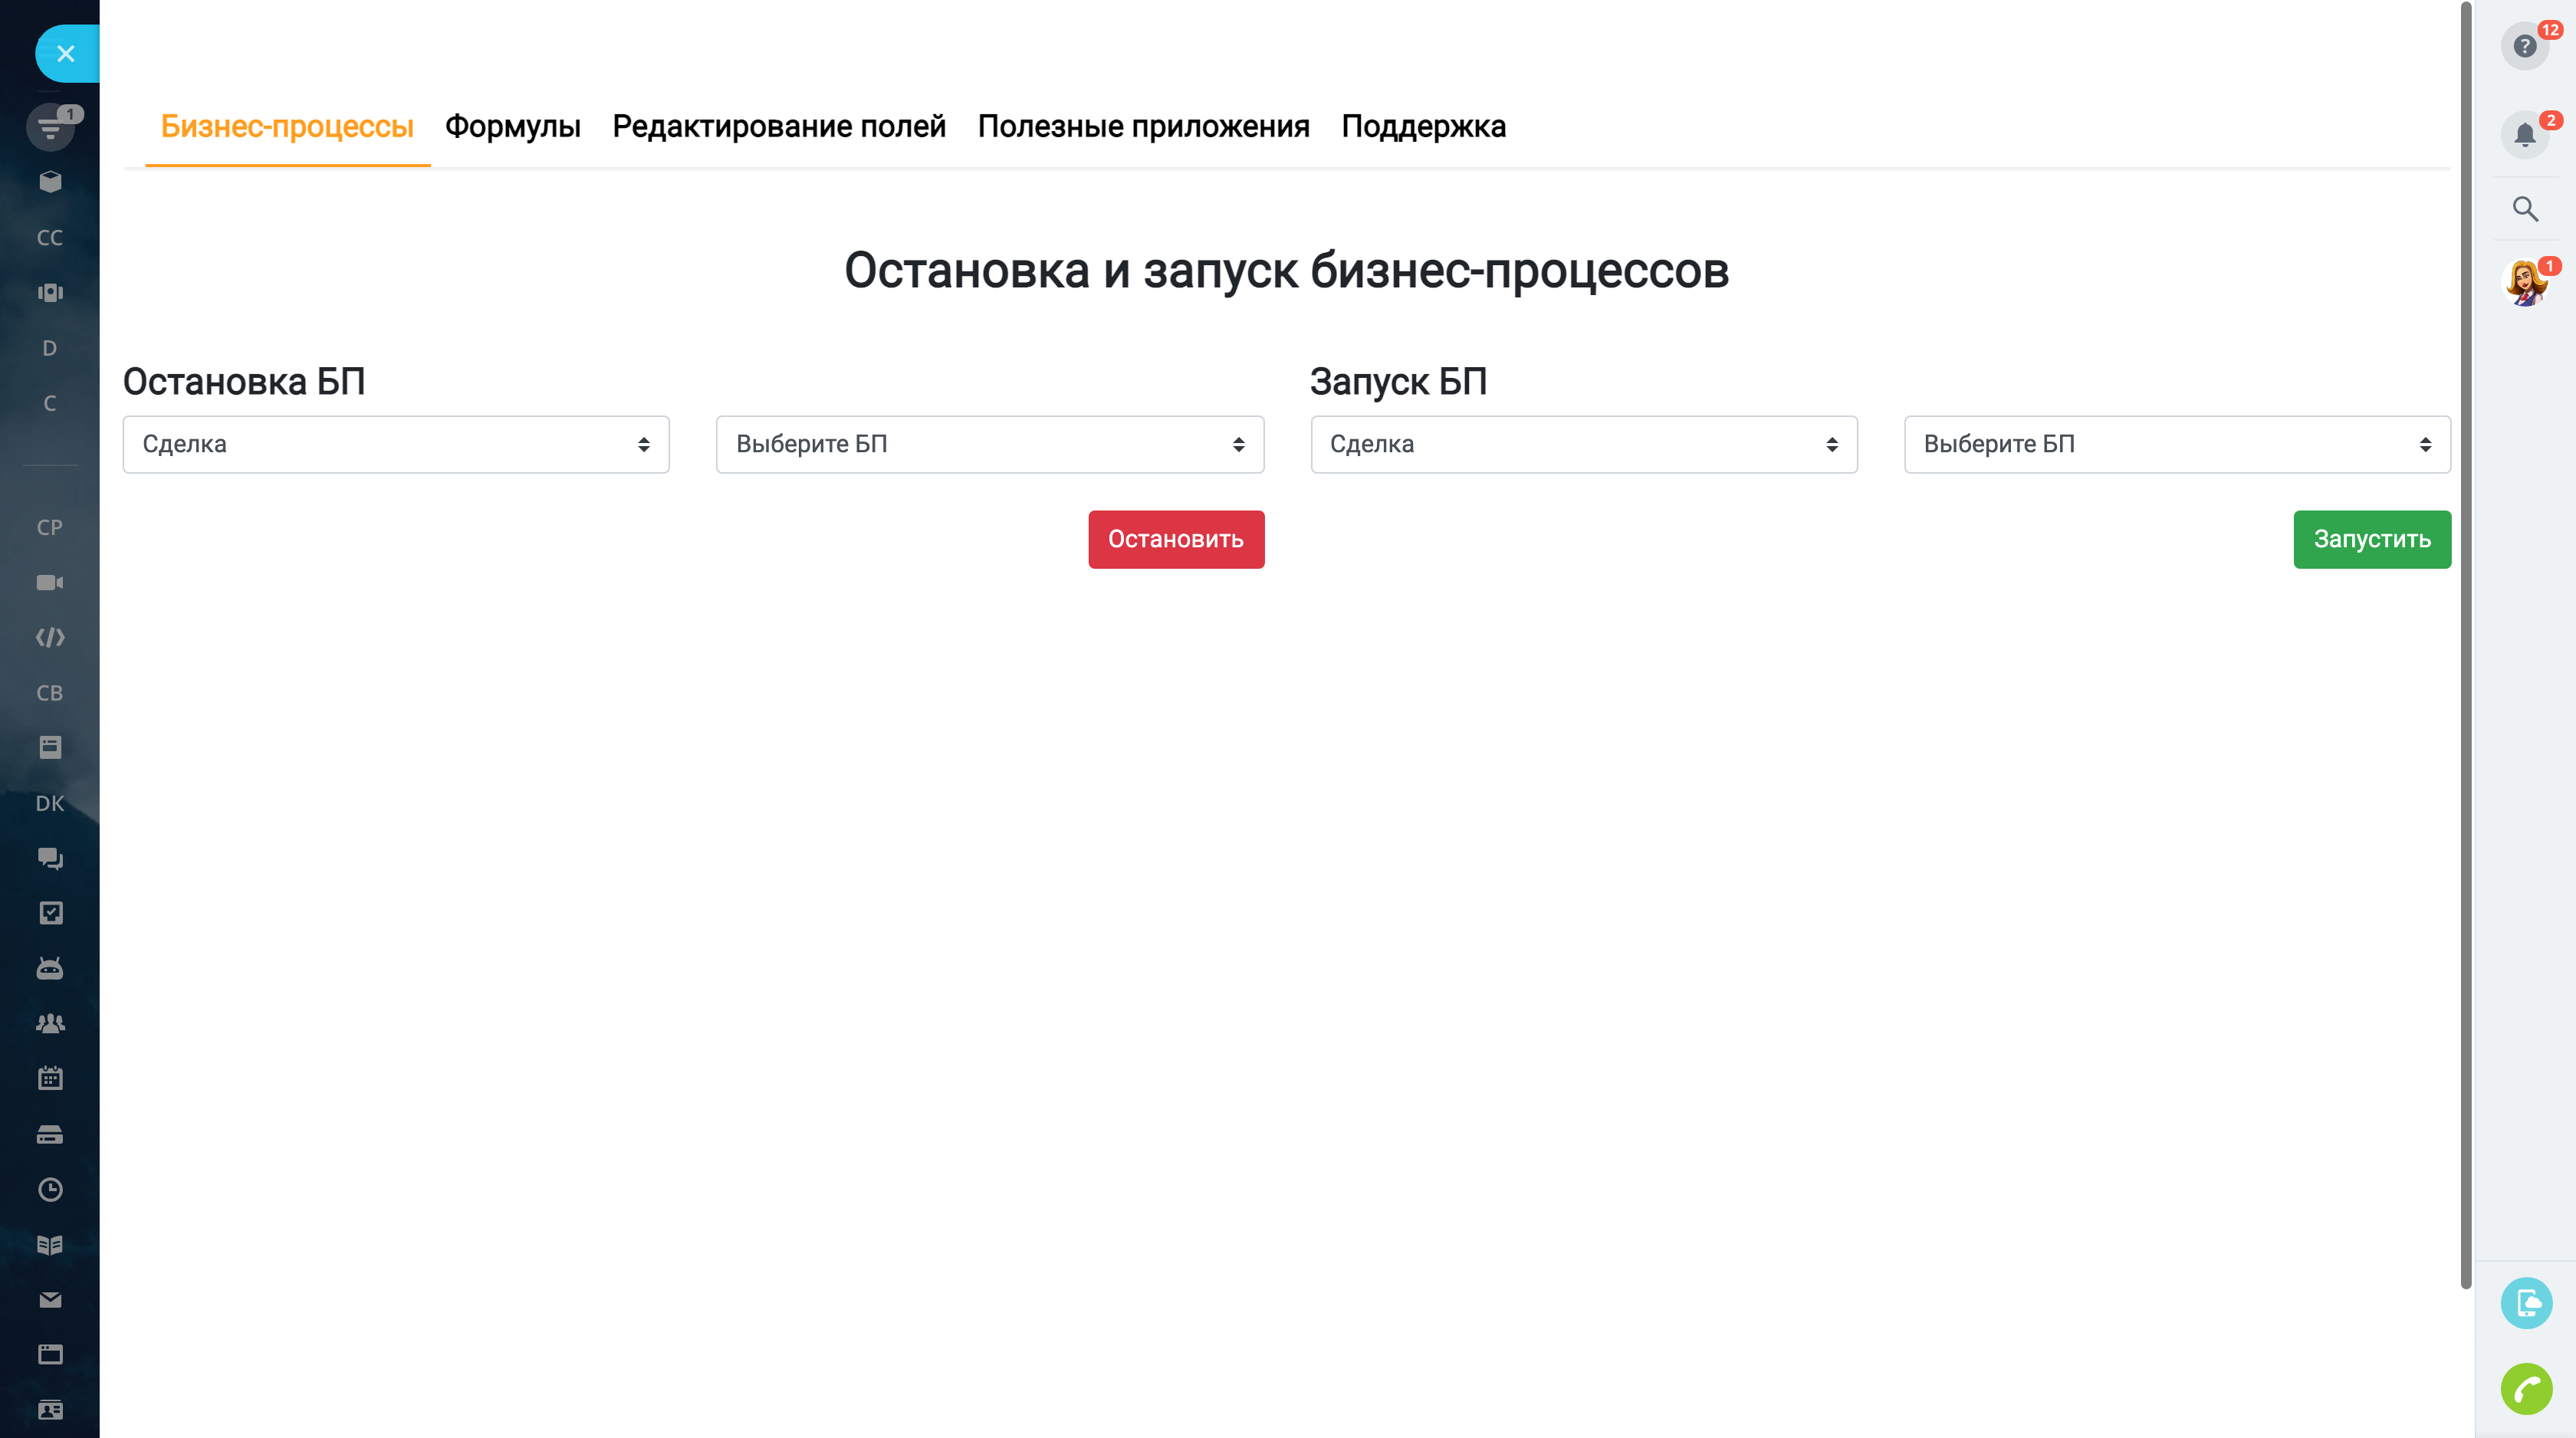Open the Сделка dropdown under Запуск БП
2576x1438 pixels.
click(x=1583, y=444)
